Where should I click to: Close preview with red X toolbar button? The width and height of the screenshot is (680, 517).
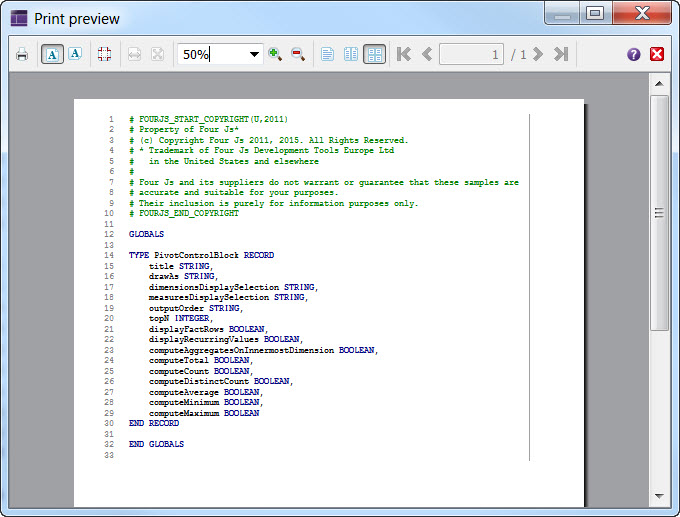tap(657, 54)
